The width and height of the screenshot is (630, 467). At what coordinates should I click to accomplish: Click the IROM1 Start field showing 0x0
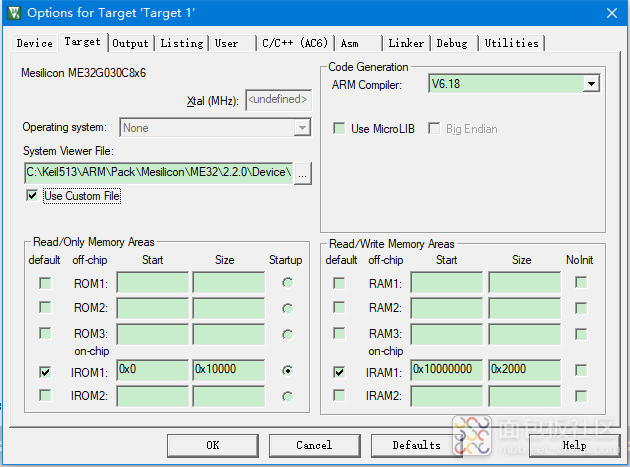[x=153, y=370]
